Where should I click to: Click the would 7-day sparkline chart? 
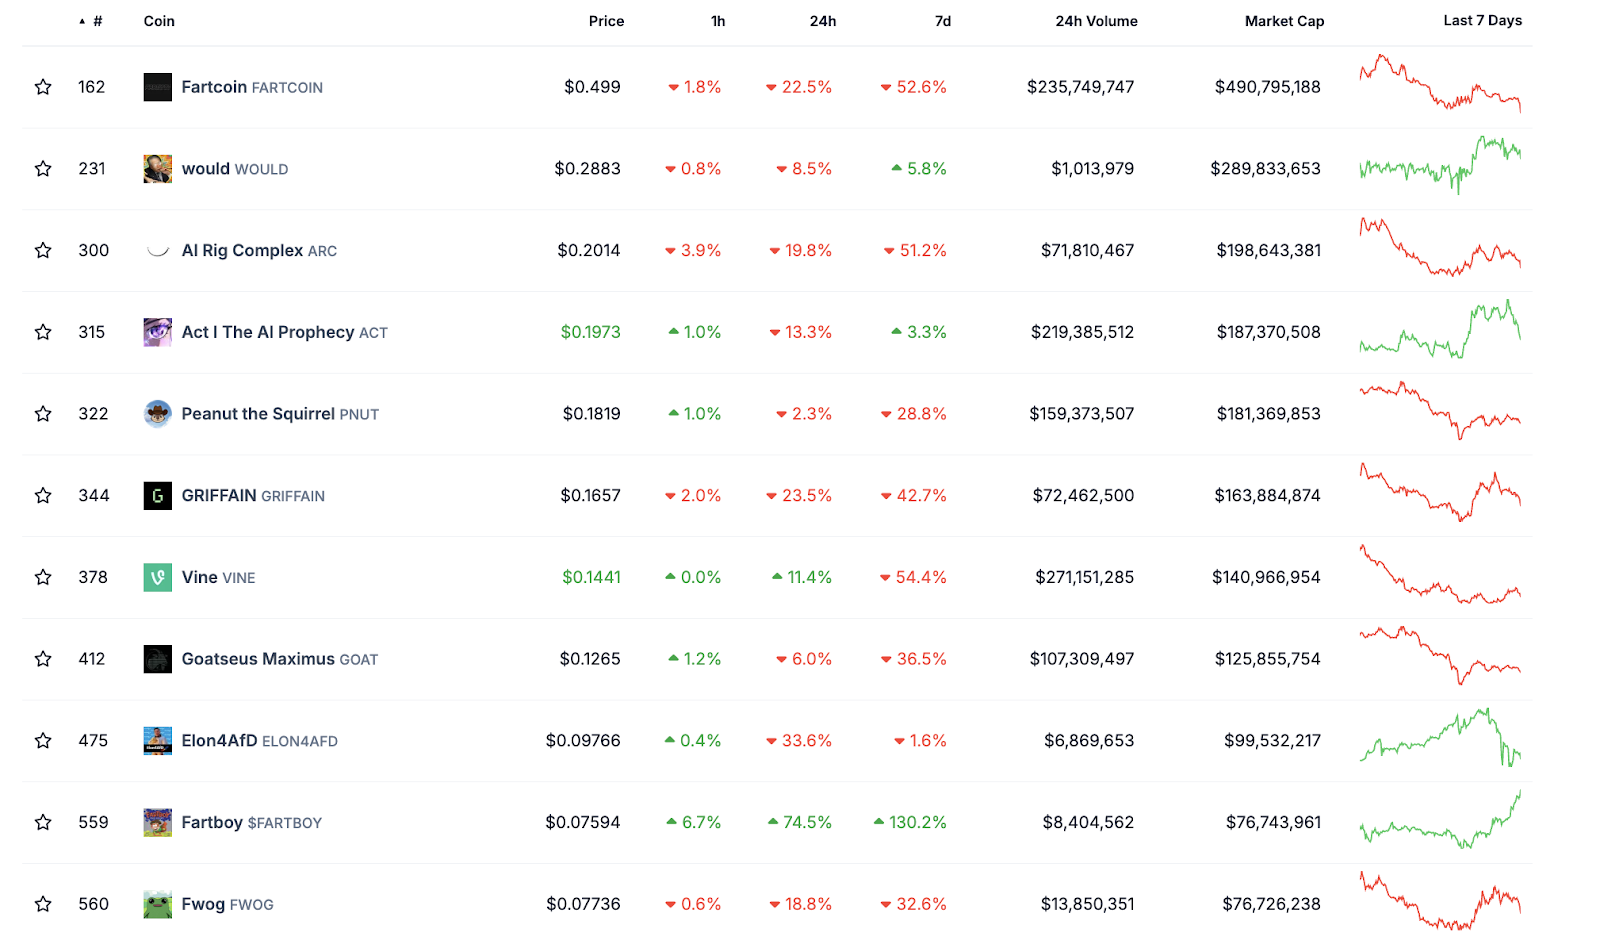1440,166
